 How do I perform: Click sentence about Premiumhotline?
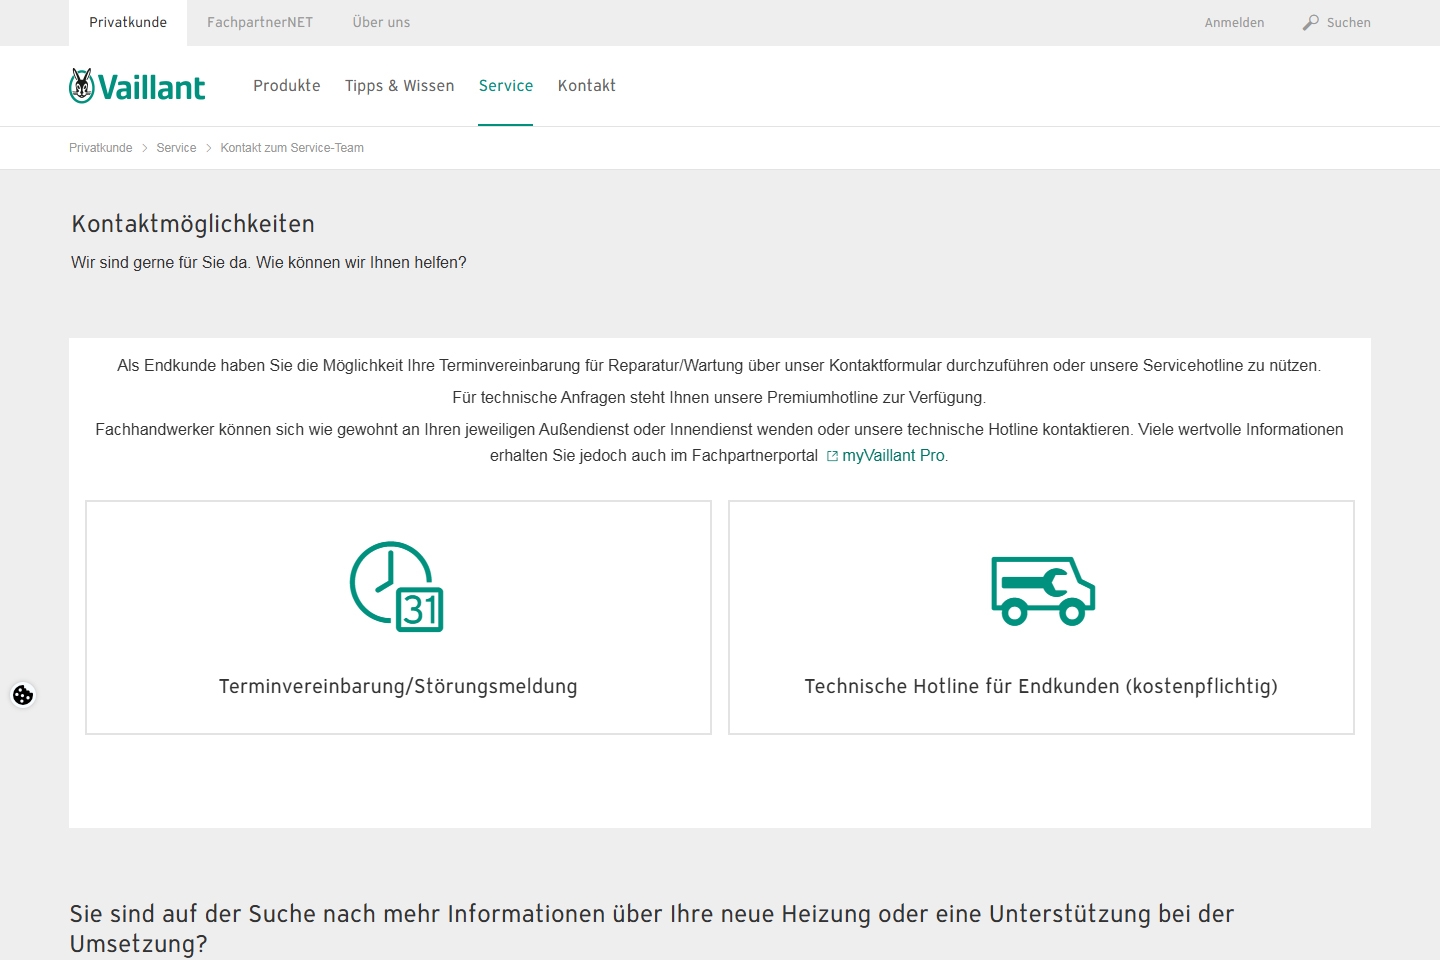[x=719, y=398]
